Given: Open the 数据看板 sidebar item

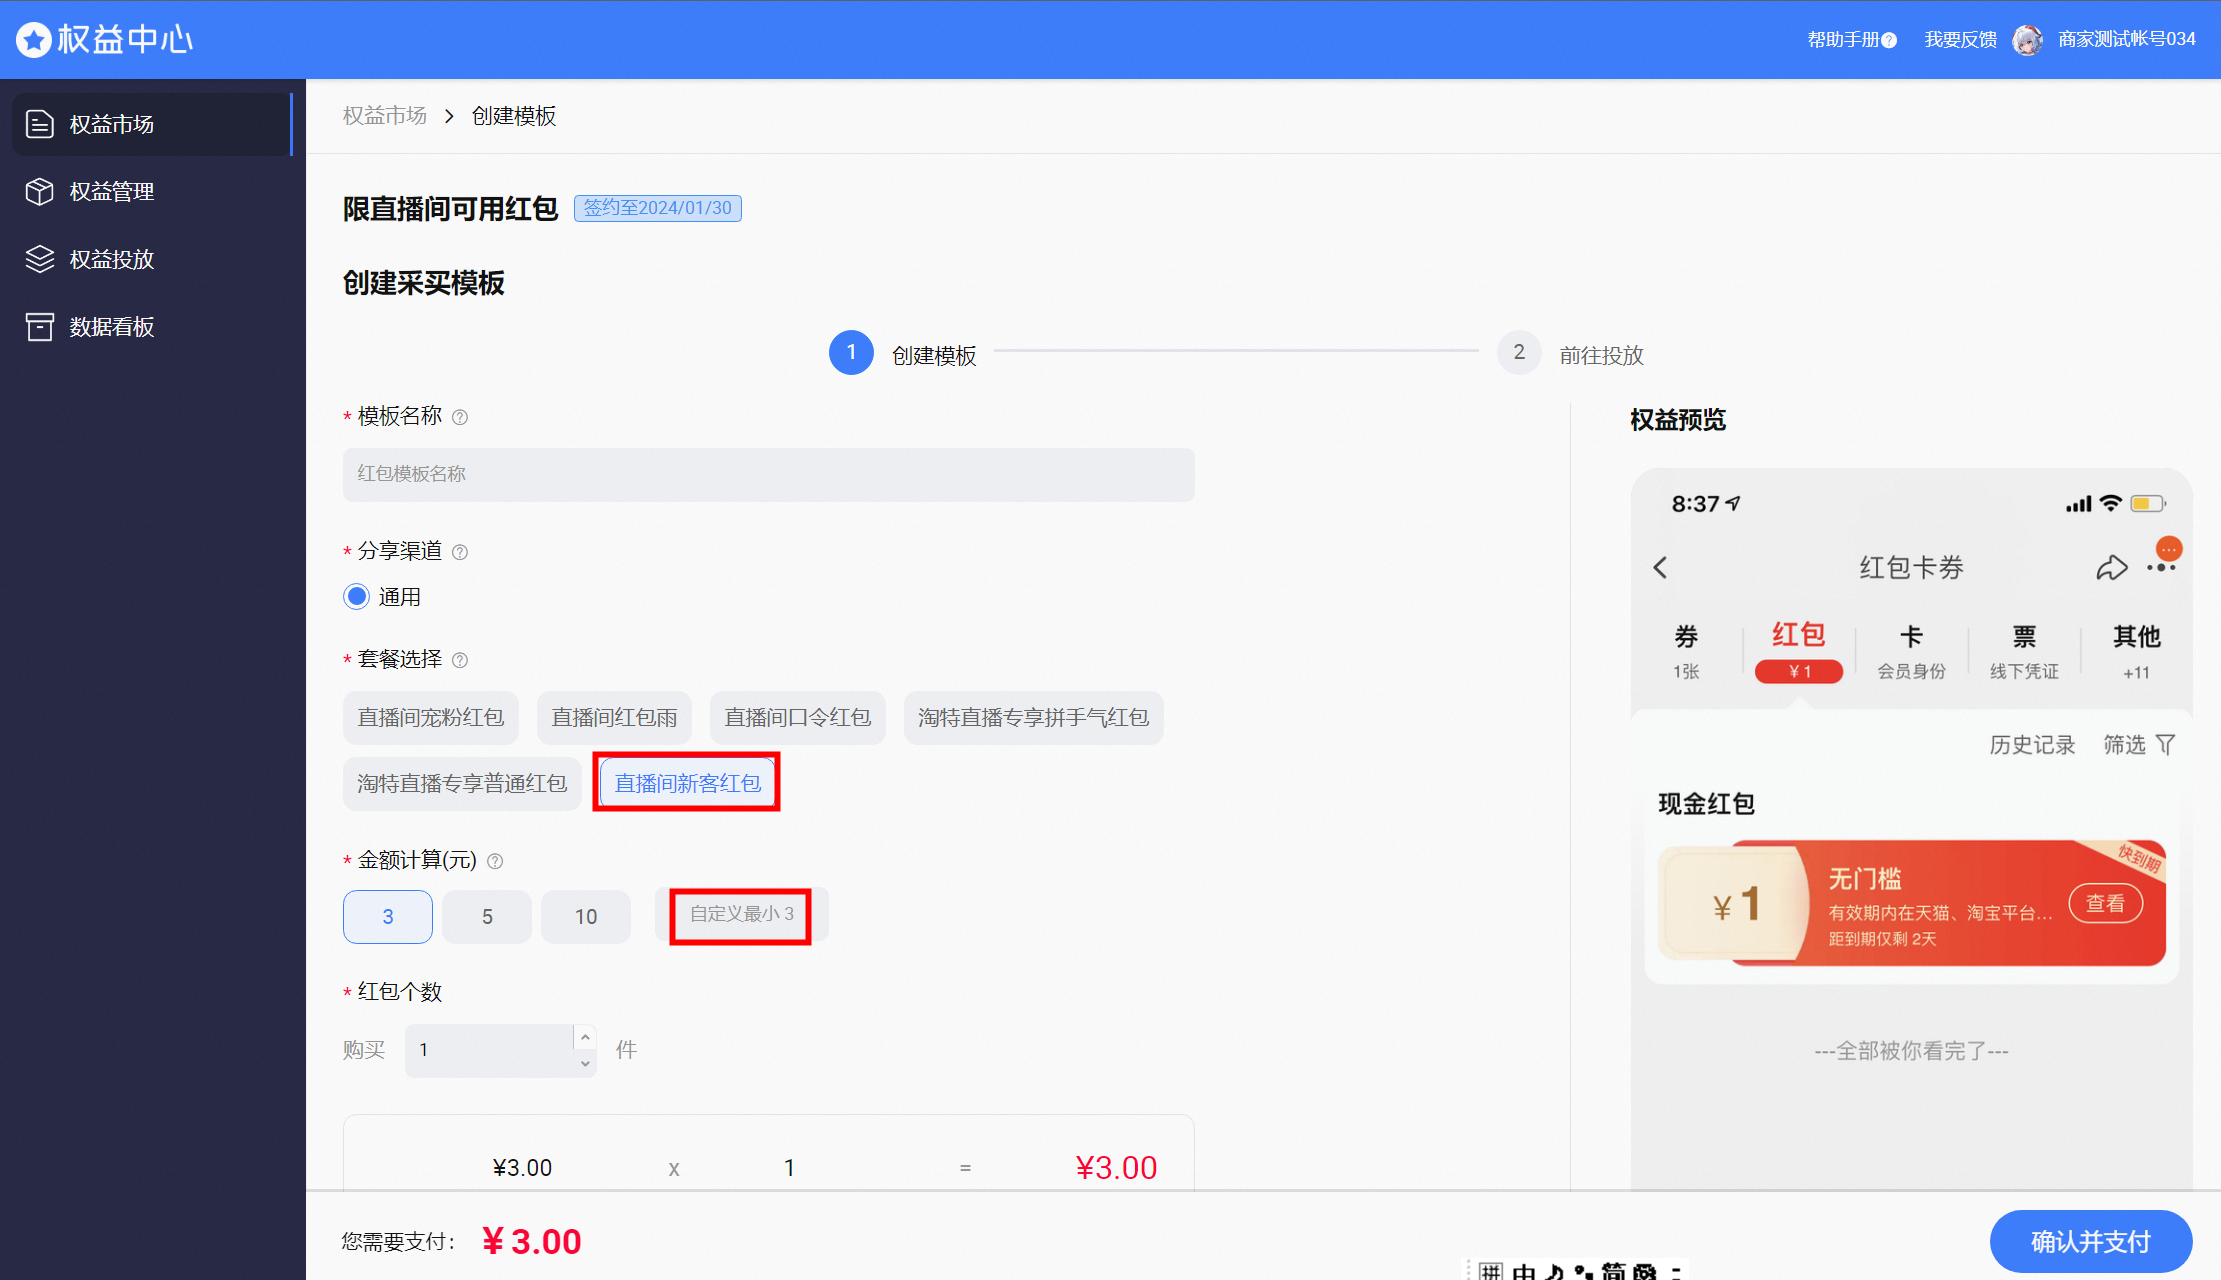Looking at the screenshot, I should click(x=152, y=327).
